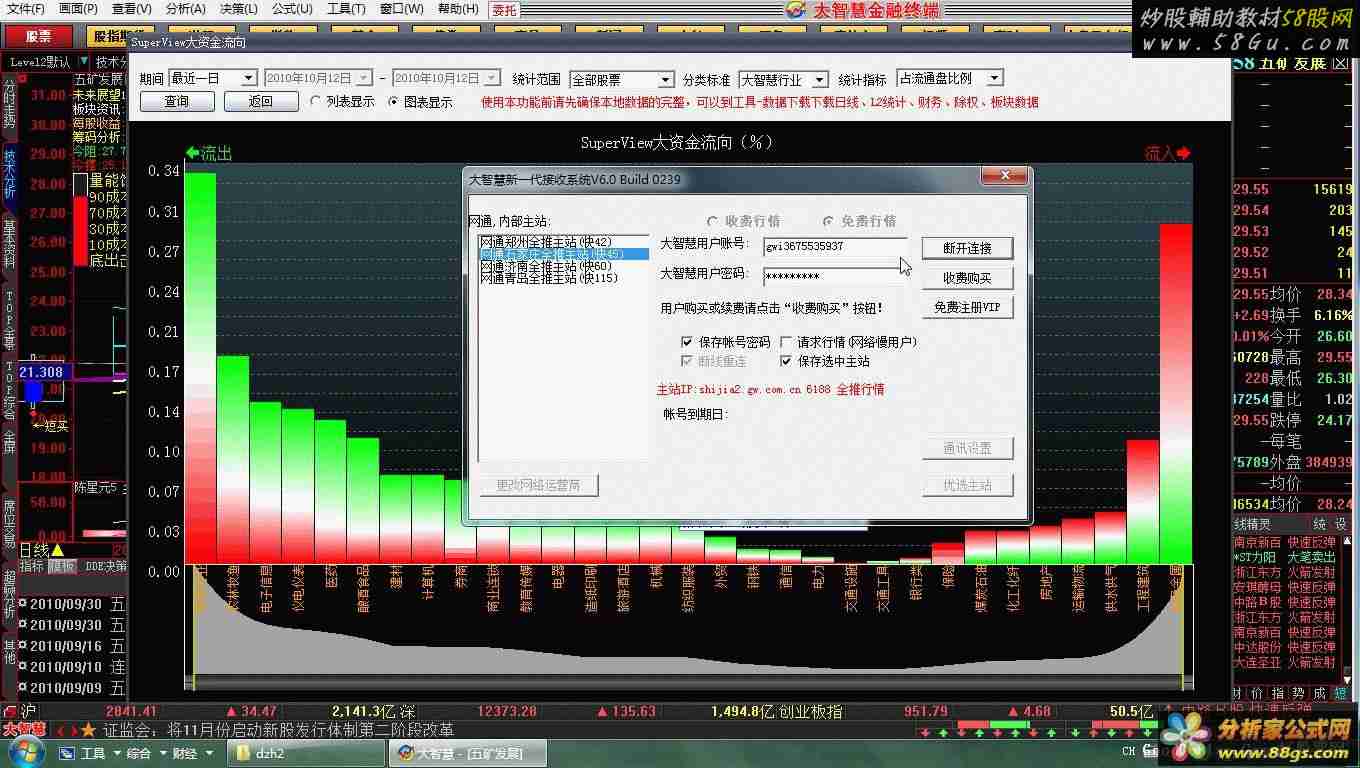Click the tall red 有色金属 inflow bar

pyautogui.click(x=1176, y=393)
